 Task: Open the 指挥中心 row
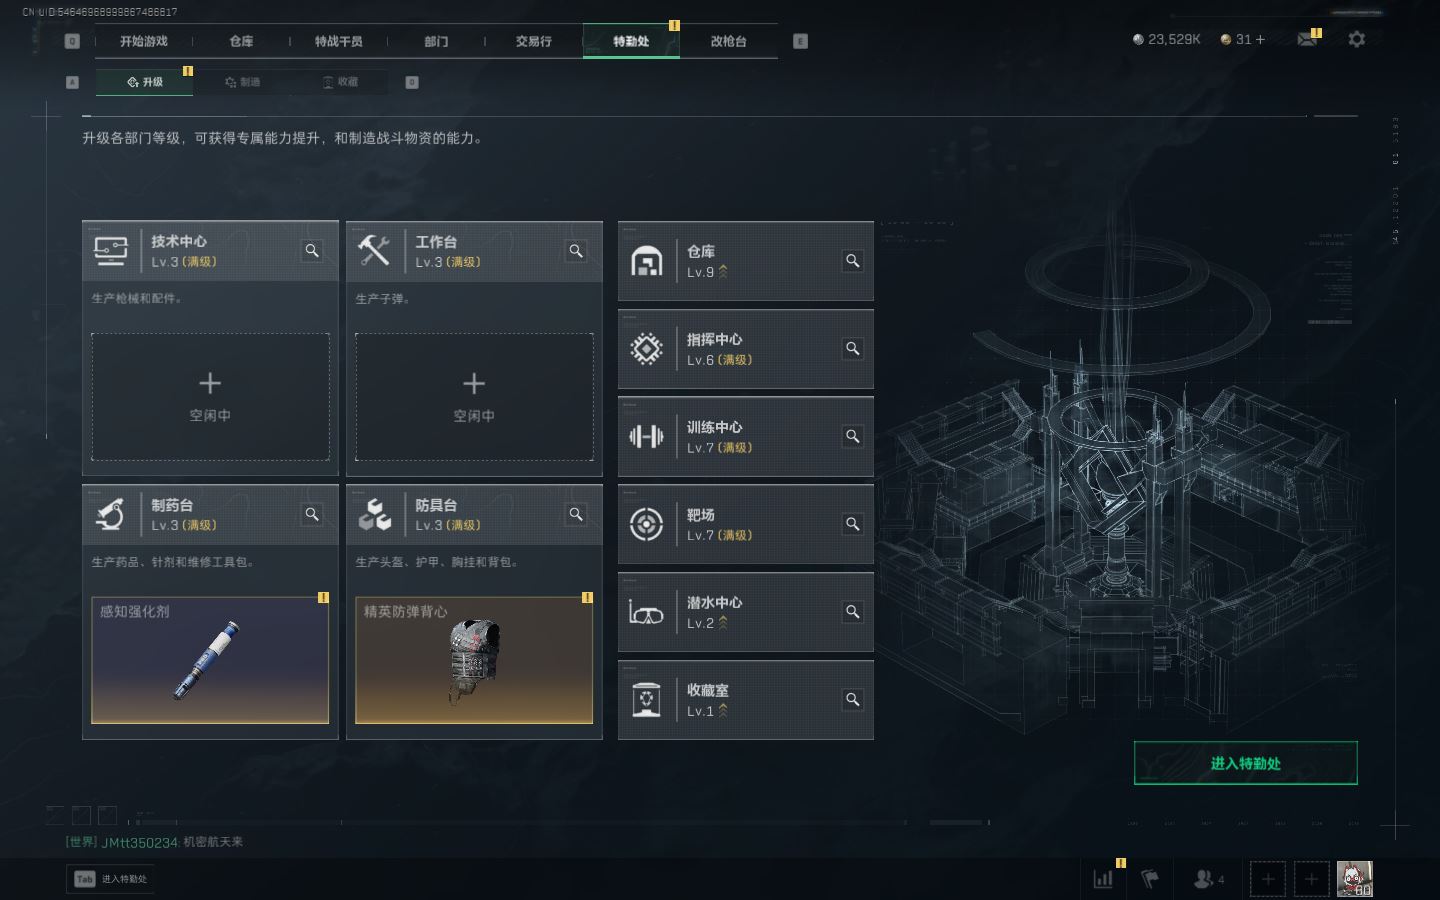(746, 349)
